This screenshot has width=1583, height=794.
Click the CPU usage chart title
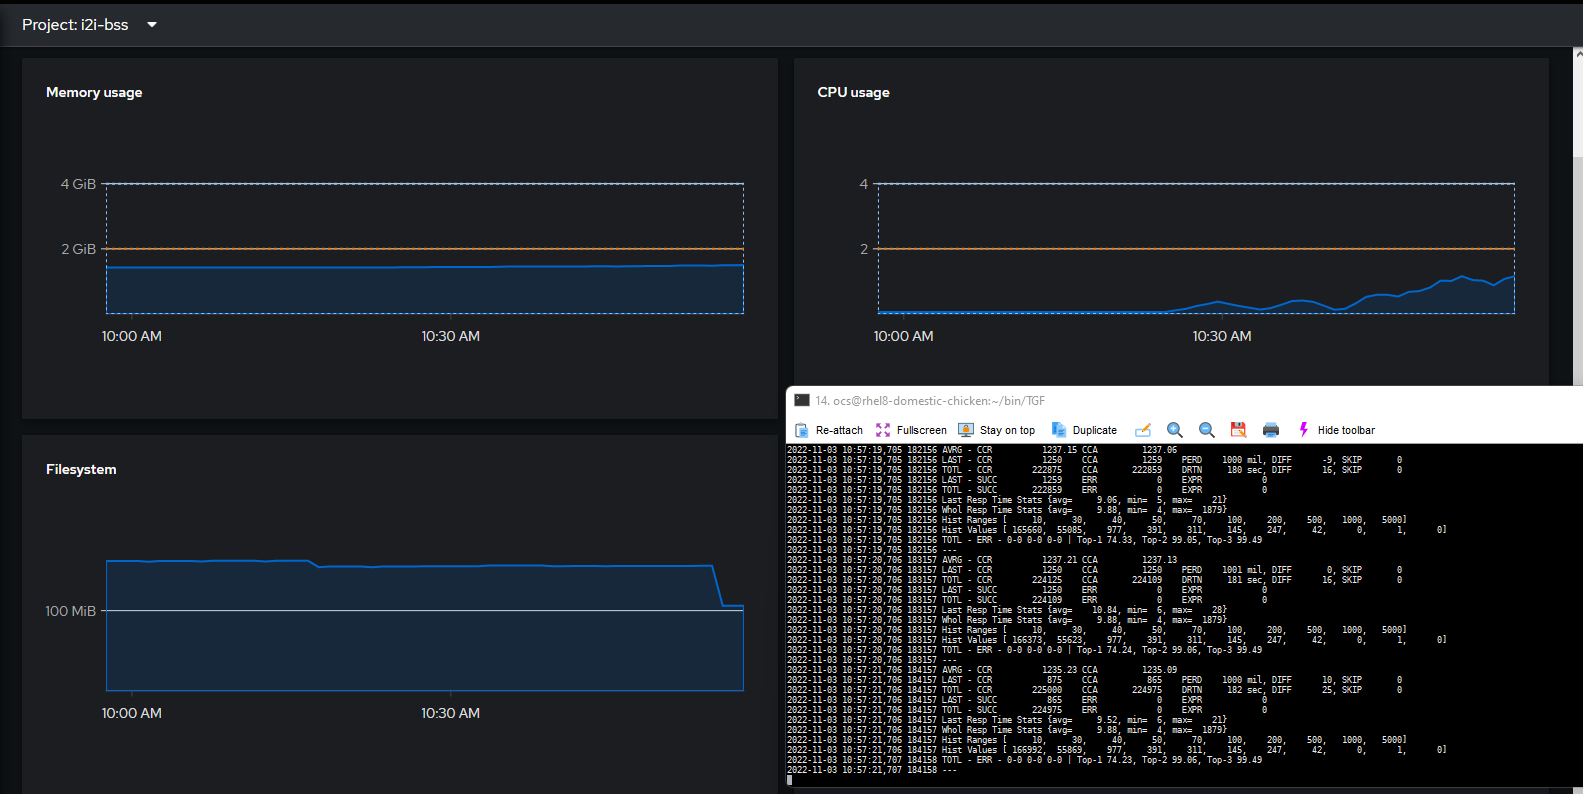[853, 92]
